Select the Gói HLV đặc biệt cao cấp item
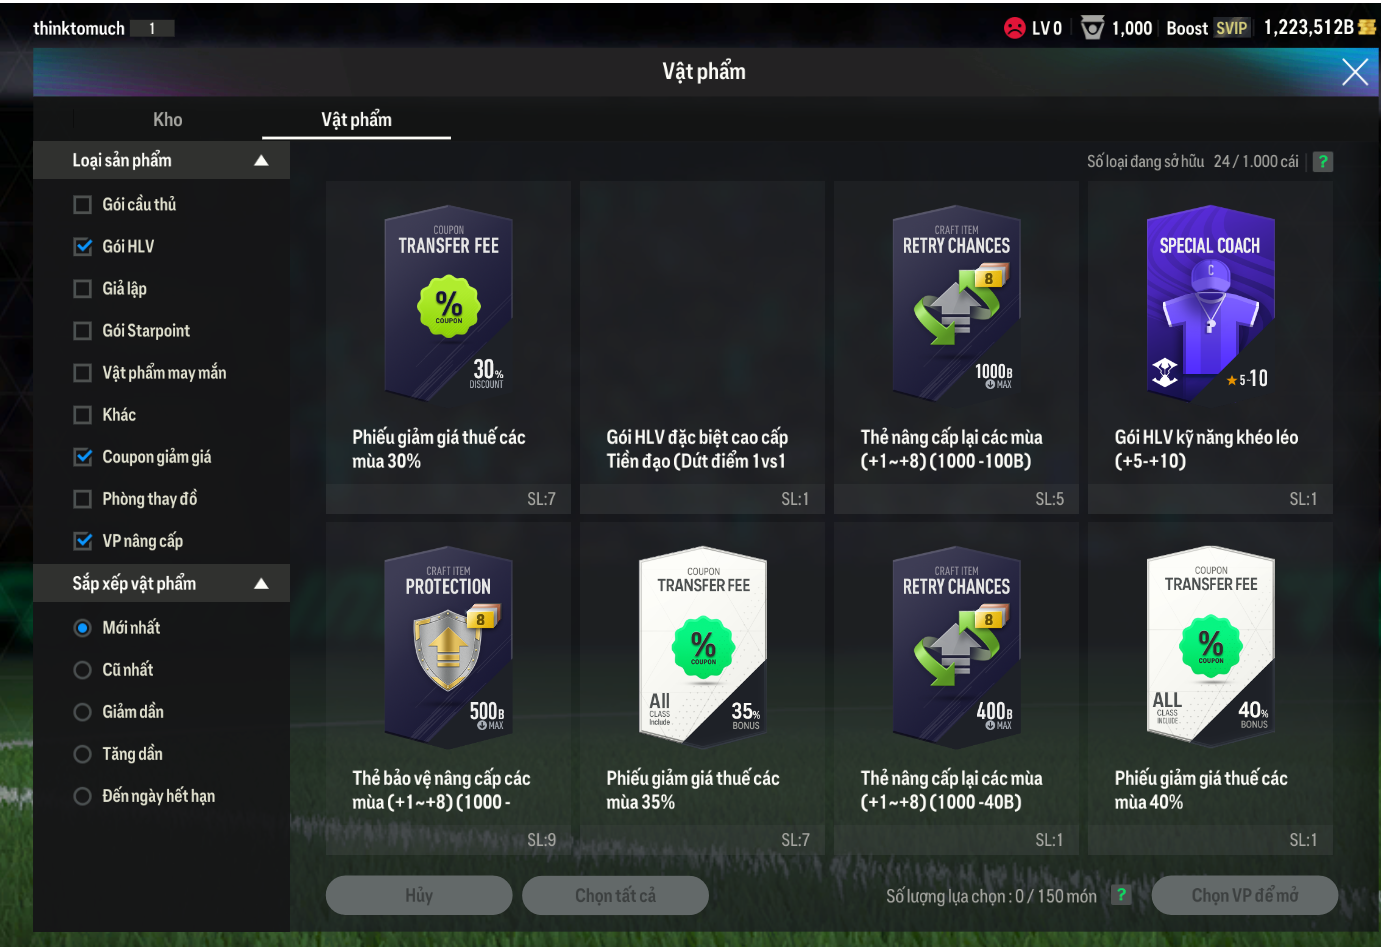This screenshot has height=947, width=1381. (x=702, y=347)
